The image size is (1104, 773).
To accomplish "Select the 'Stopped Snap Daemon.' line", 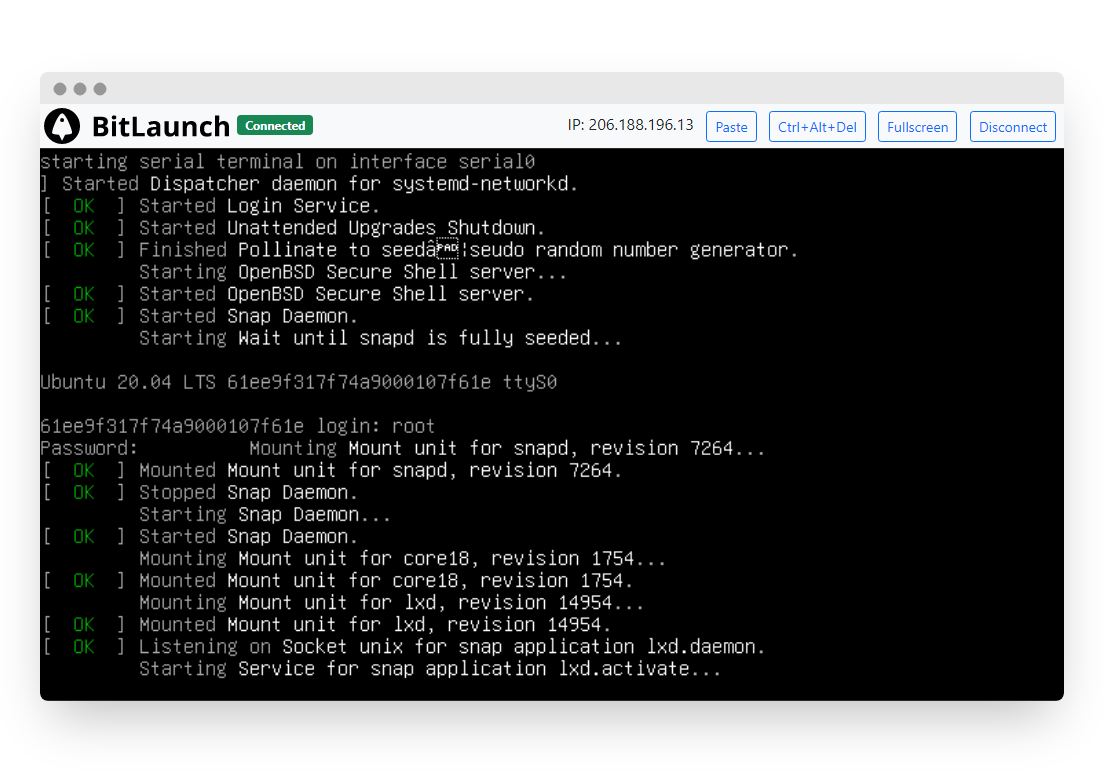I will 201,492.
